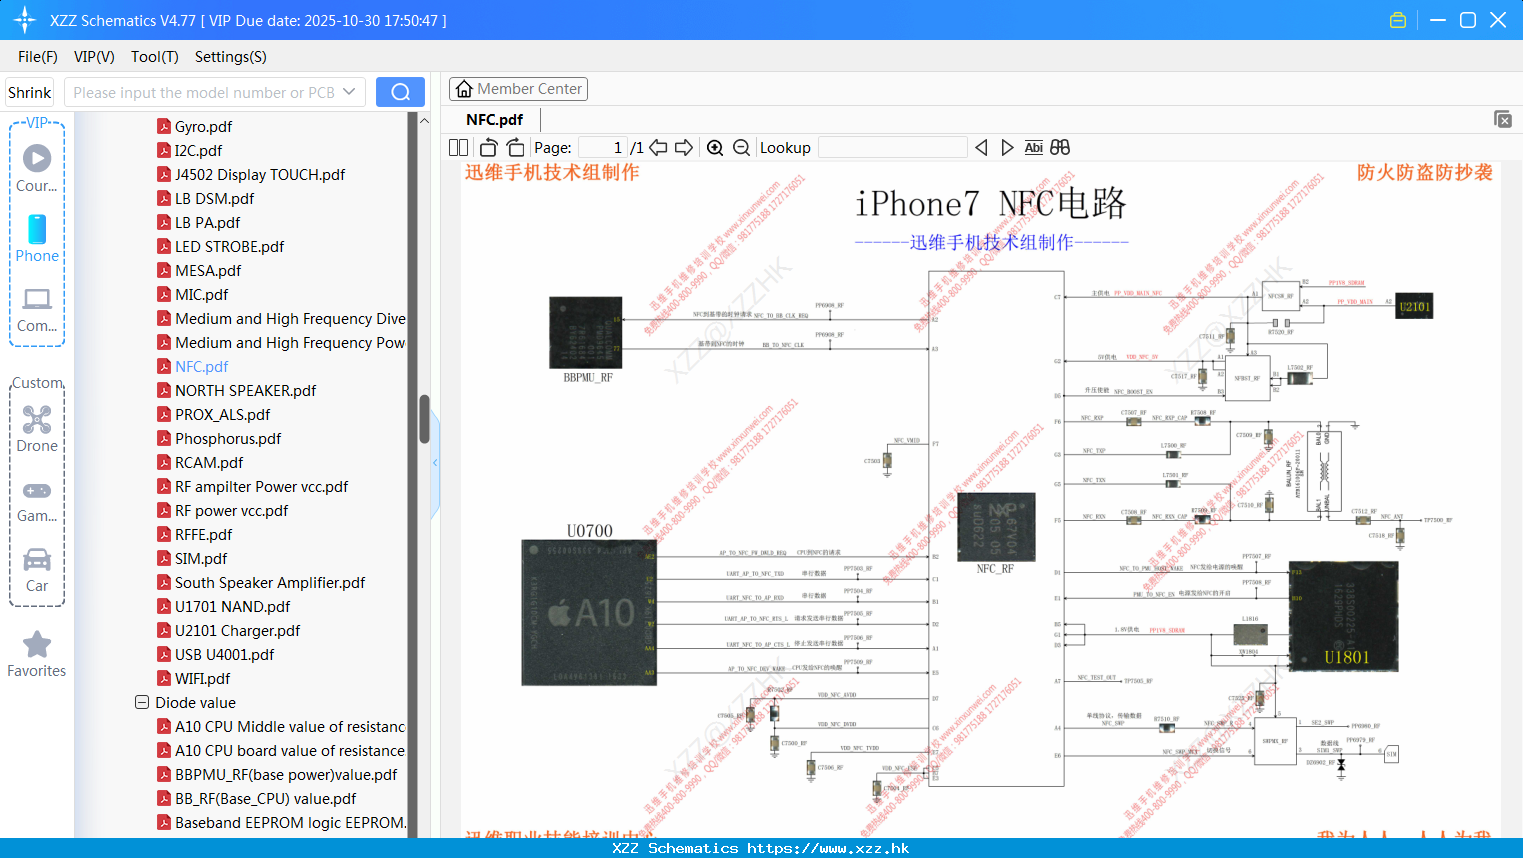The width and height of the screenshot is (1523, 858).
Task: Toggle whole-word match Abi icon
Action: [x=1033, y=147]
